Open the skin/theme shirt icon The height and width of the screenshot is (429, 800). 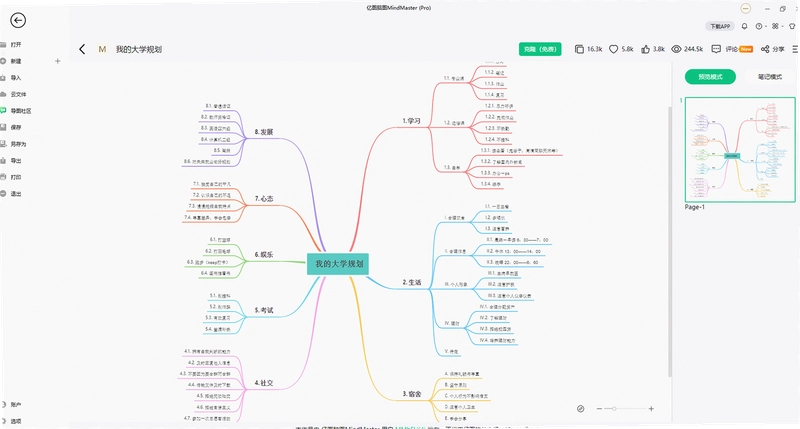point(792,26)
